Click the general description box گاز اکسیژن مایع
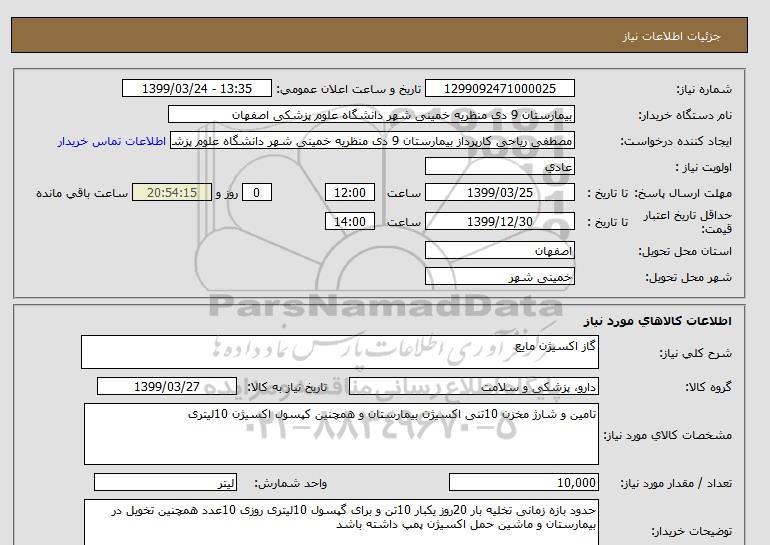 tap(340, 352)
